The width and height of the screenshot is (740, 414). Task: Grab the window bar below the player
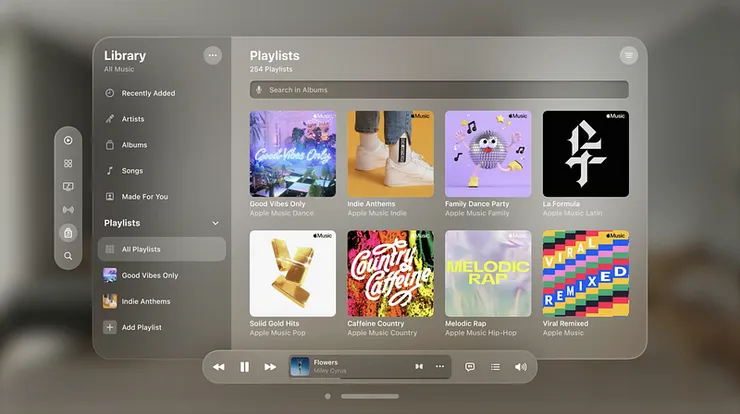370,397
